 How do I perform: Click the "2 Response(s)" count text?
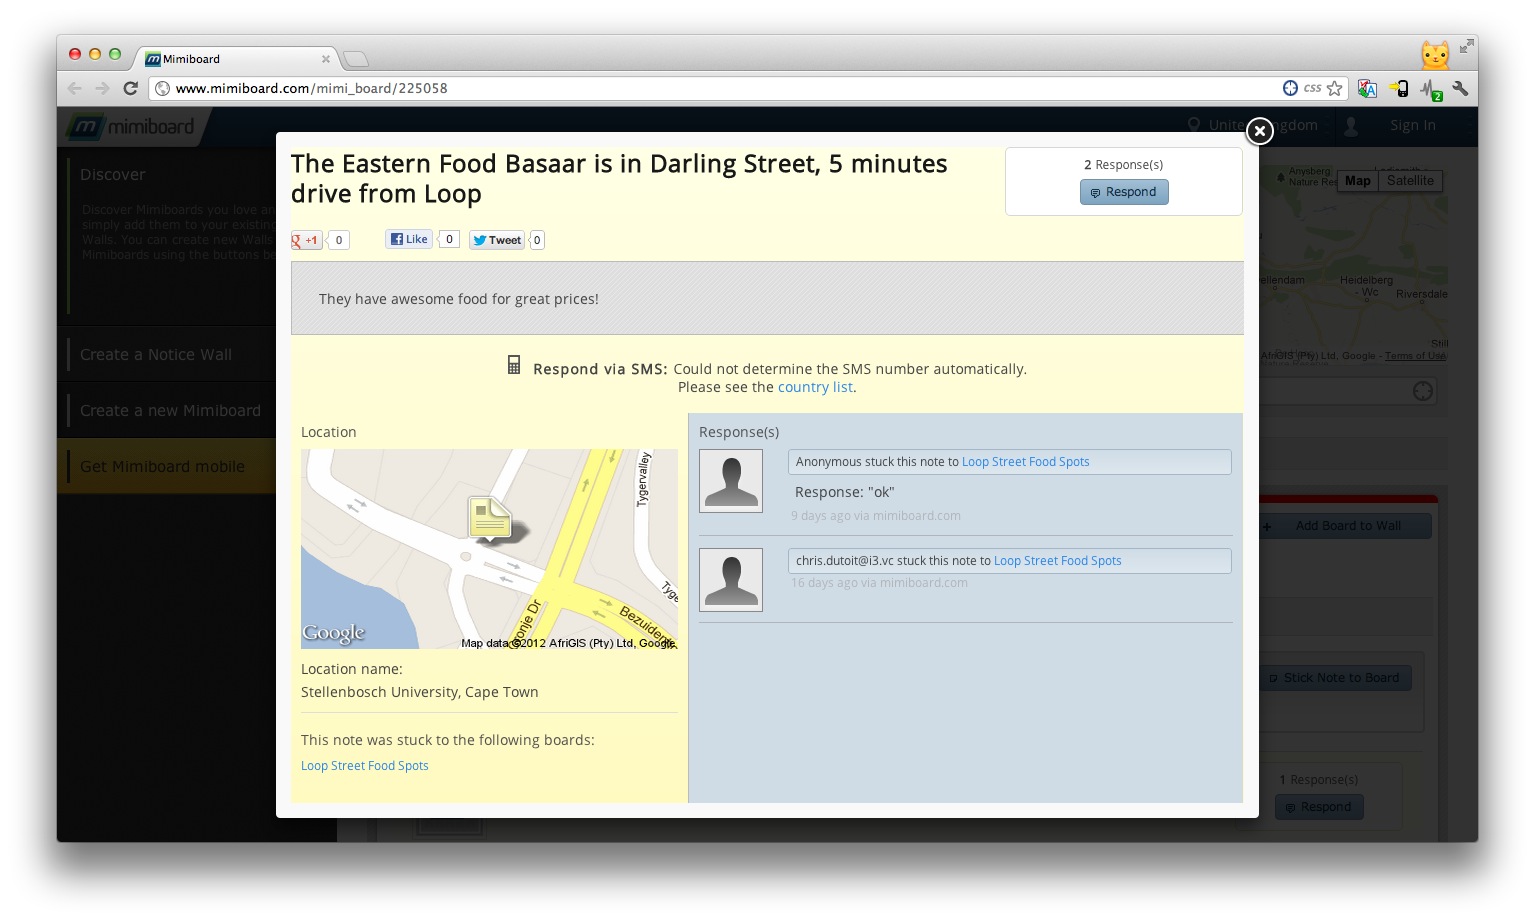(1124, 165)
